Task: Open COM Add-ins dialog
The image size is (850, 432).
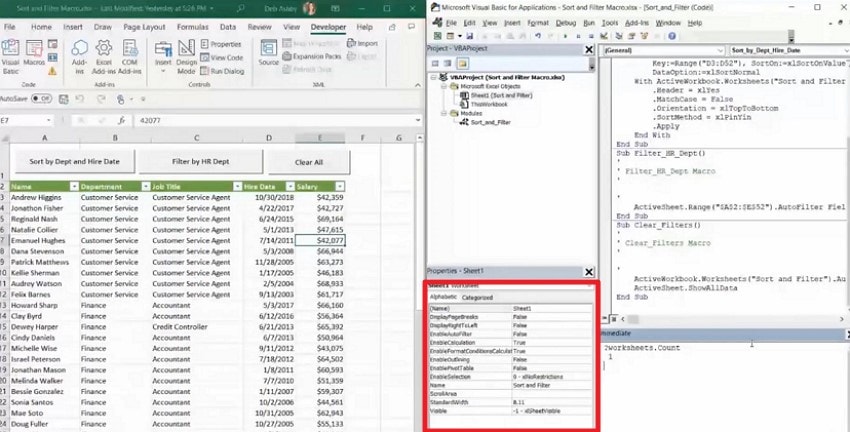Action: (x=130, y=56)
